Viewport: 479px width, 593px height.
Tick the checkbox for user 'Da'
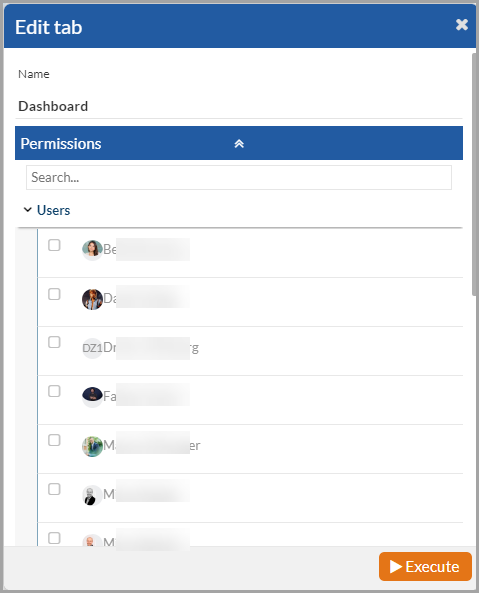[x=54, y=294]
